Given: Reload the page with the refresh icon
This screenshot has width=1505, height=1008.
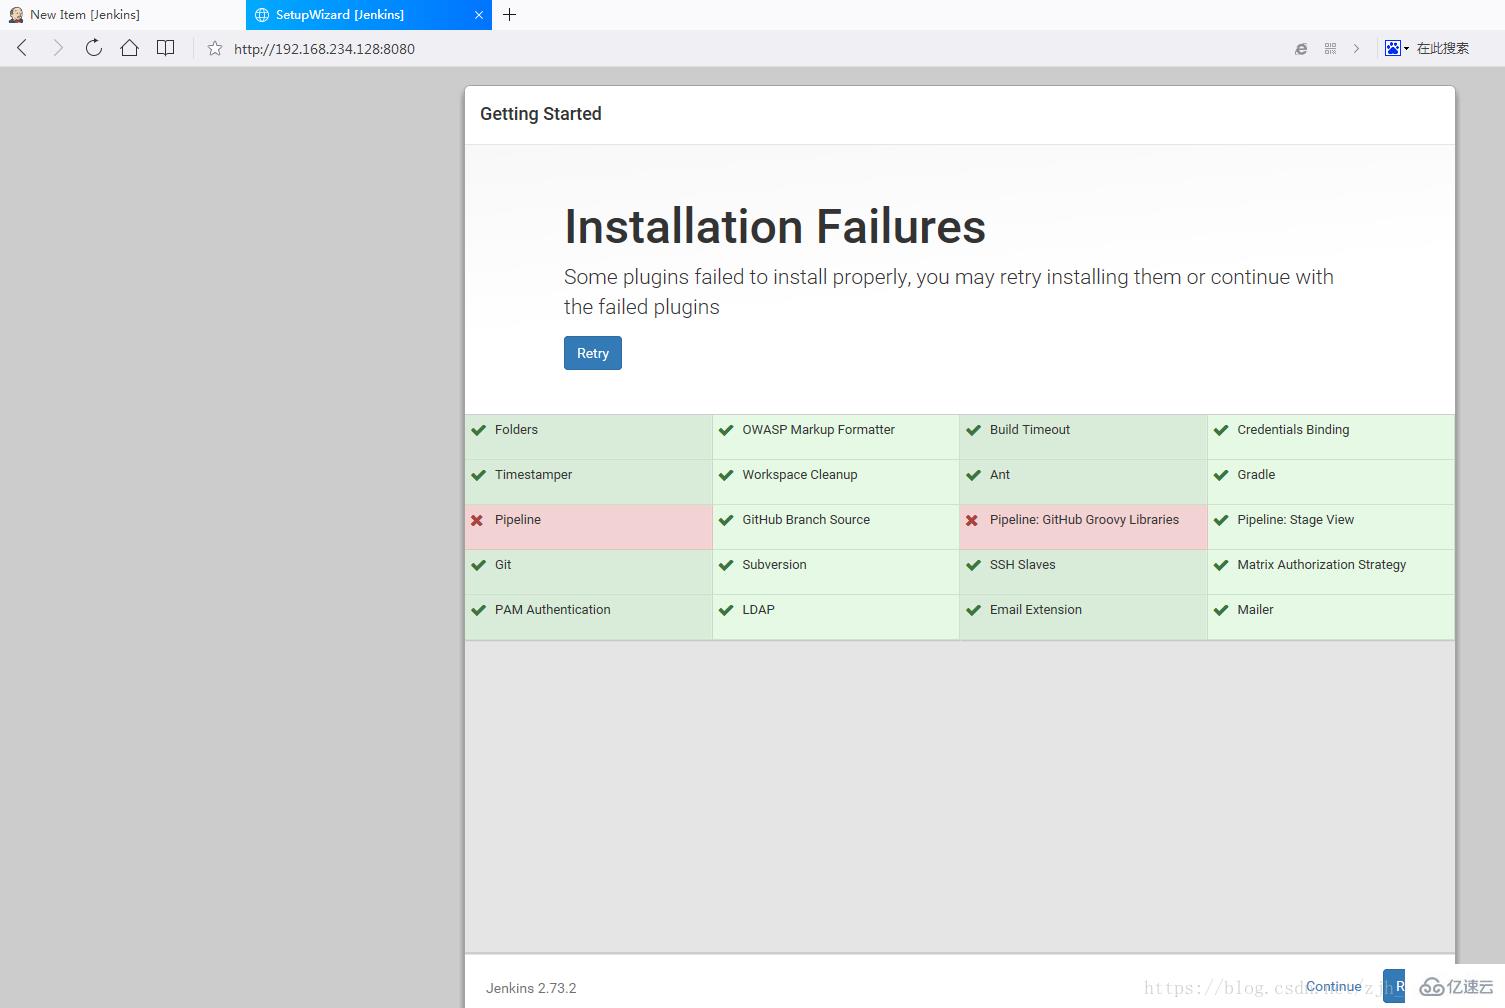Looking at the screenshot, I should pyautogui.click(x=94, y=48).
